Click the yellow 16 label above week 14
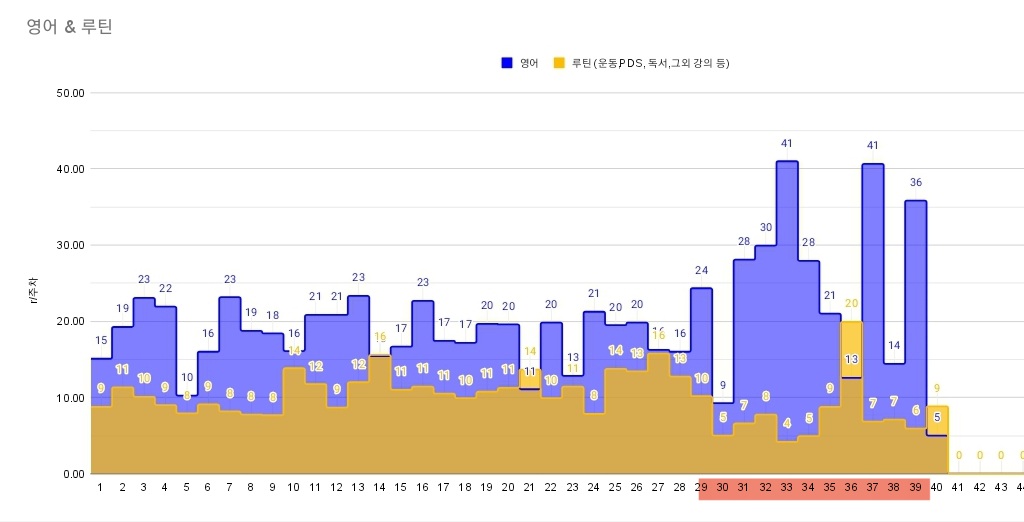1024x522 pixels. 380,337
